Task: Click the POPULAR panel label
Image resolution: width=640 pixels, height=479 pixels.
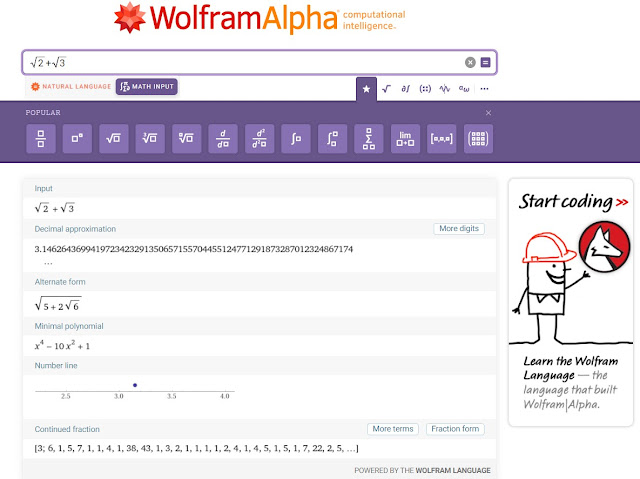Action: click(43, 113)
